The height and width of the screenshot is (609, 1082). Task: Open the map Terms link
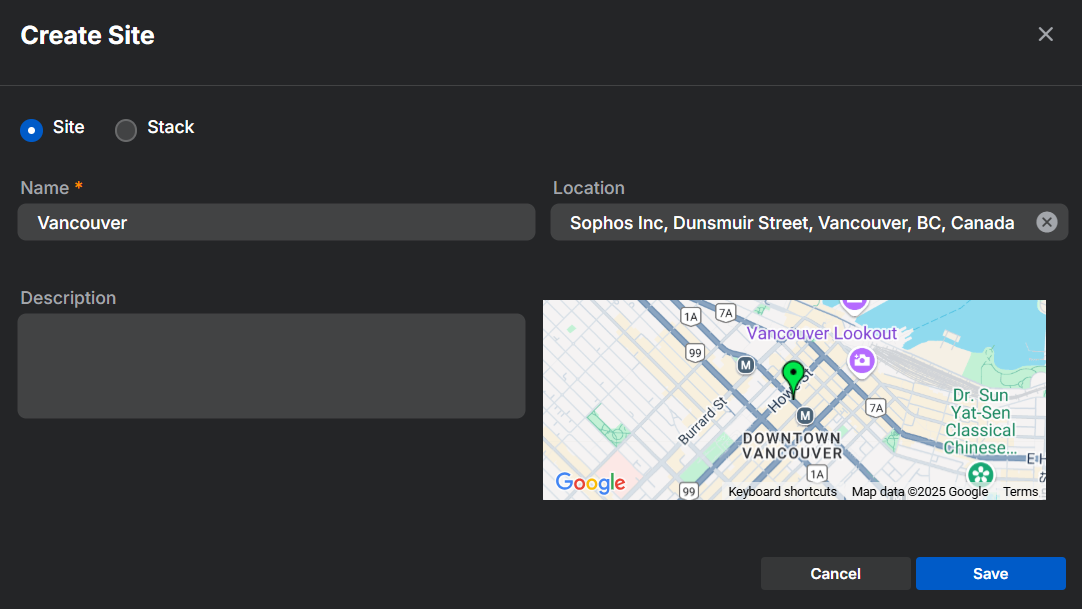tap(1020, 491)
